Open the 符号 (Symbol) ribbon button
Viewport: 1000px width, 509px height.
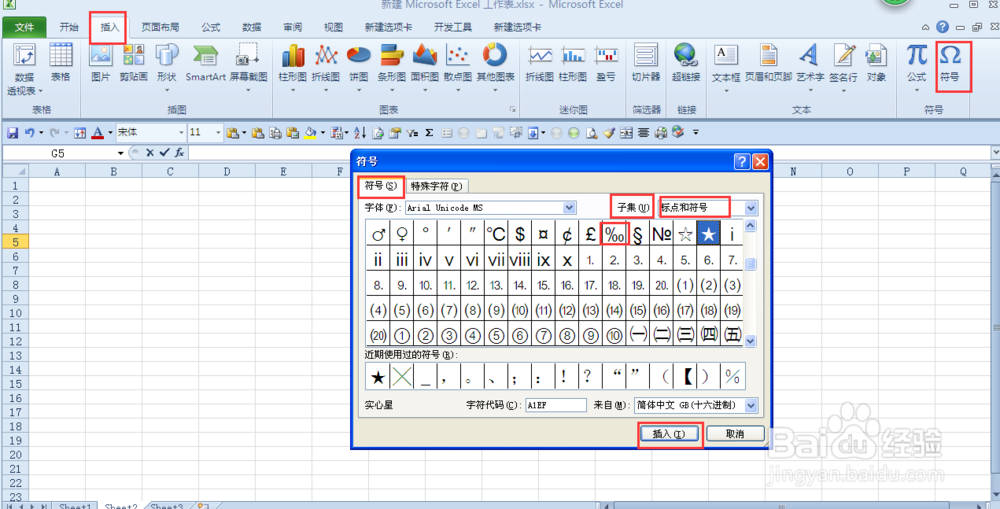950,64
